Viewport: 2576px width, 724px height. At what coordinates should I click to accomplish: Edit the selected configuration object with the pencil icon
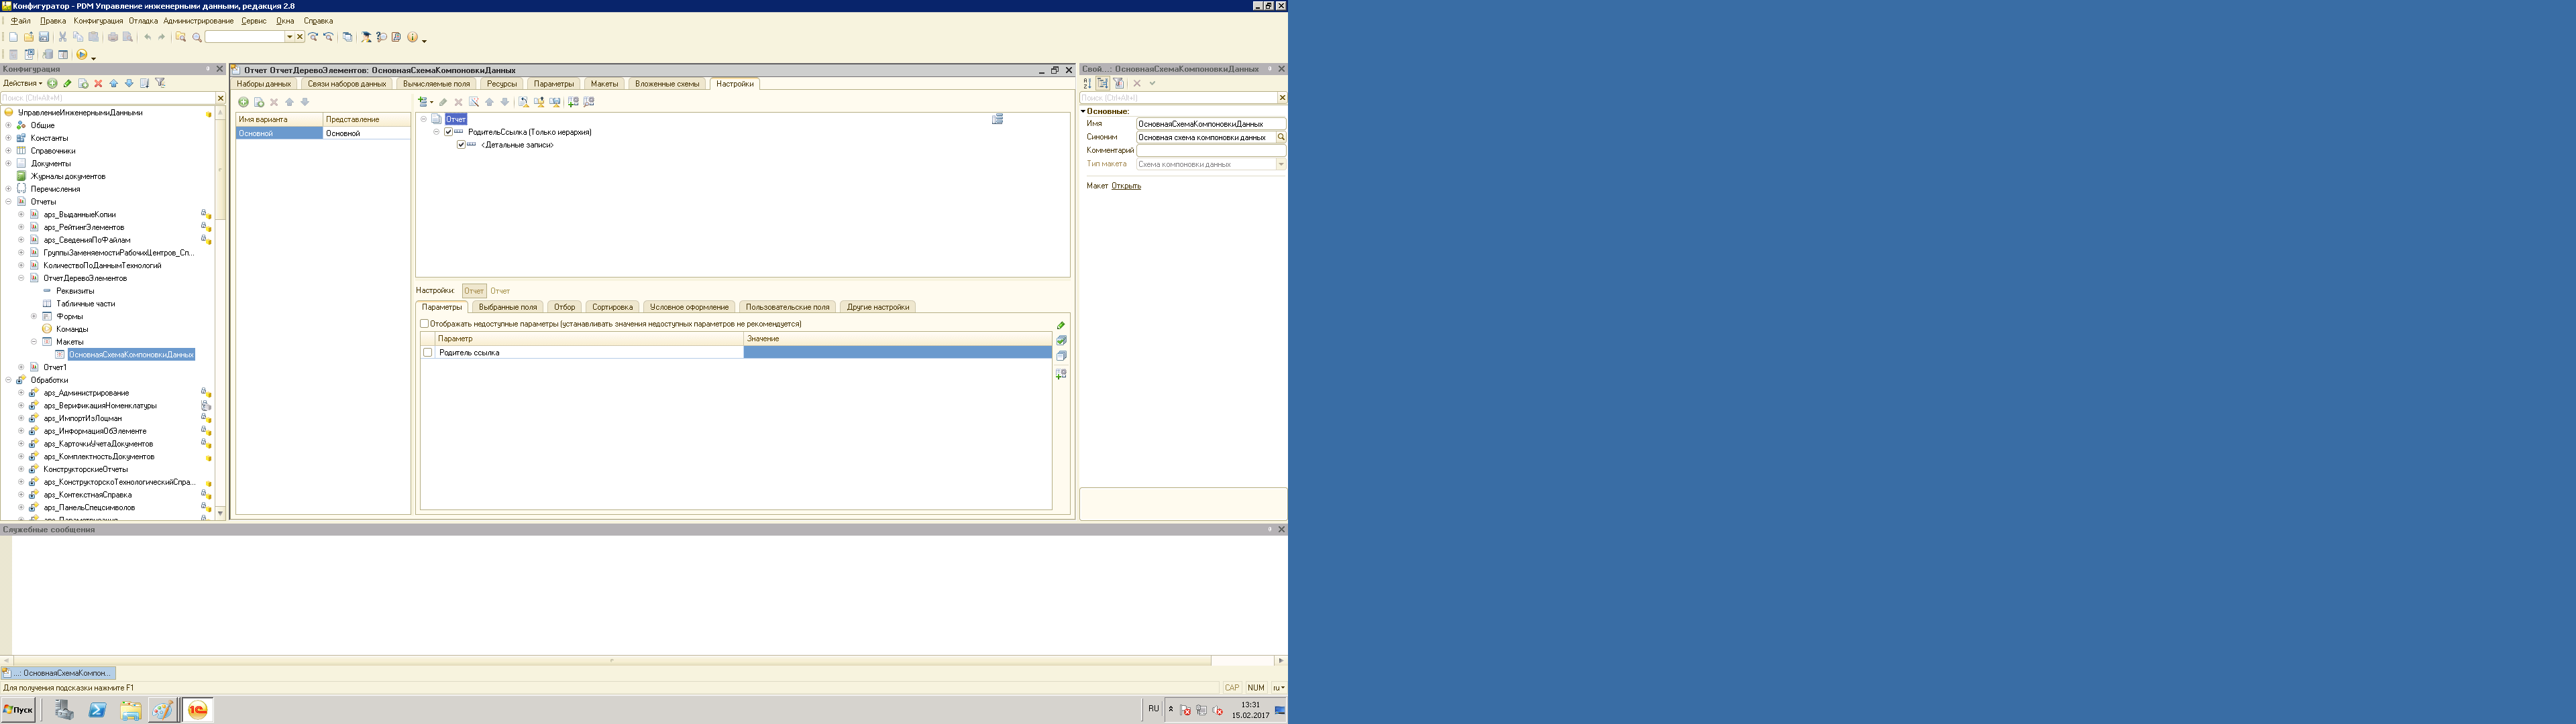(68, 83)
